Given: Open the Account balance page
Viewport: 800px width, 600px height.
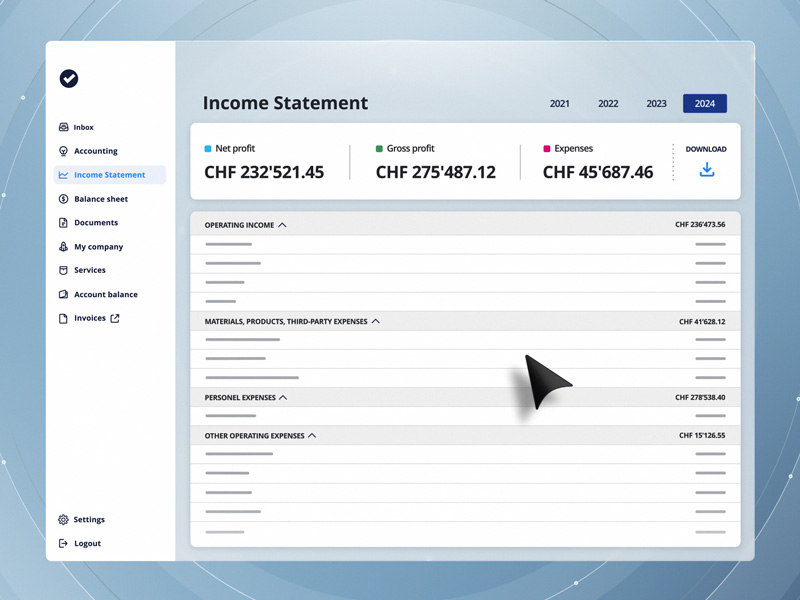Looking at the screenshot, I should click(x=105, y=294).
